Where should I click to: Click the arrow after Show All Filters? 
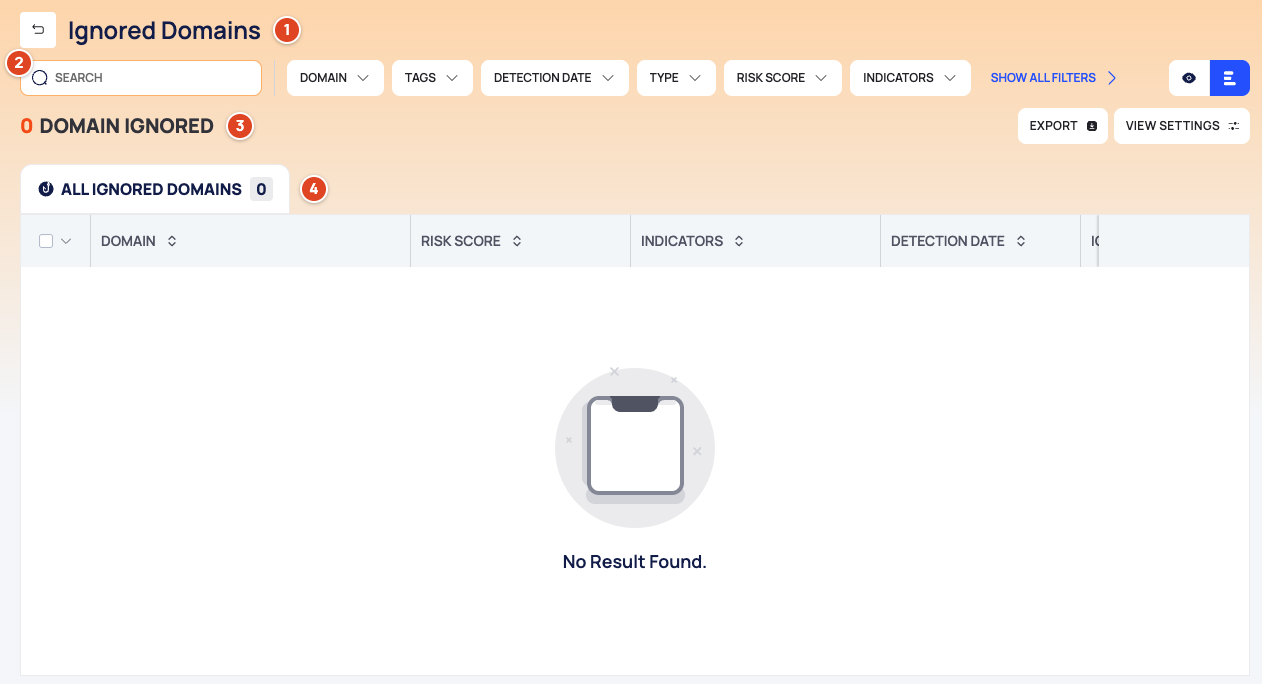1112,78
